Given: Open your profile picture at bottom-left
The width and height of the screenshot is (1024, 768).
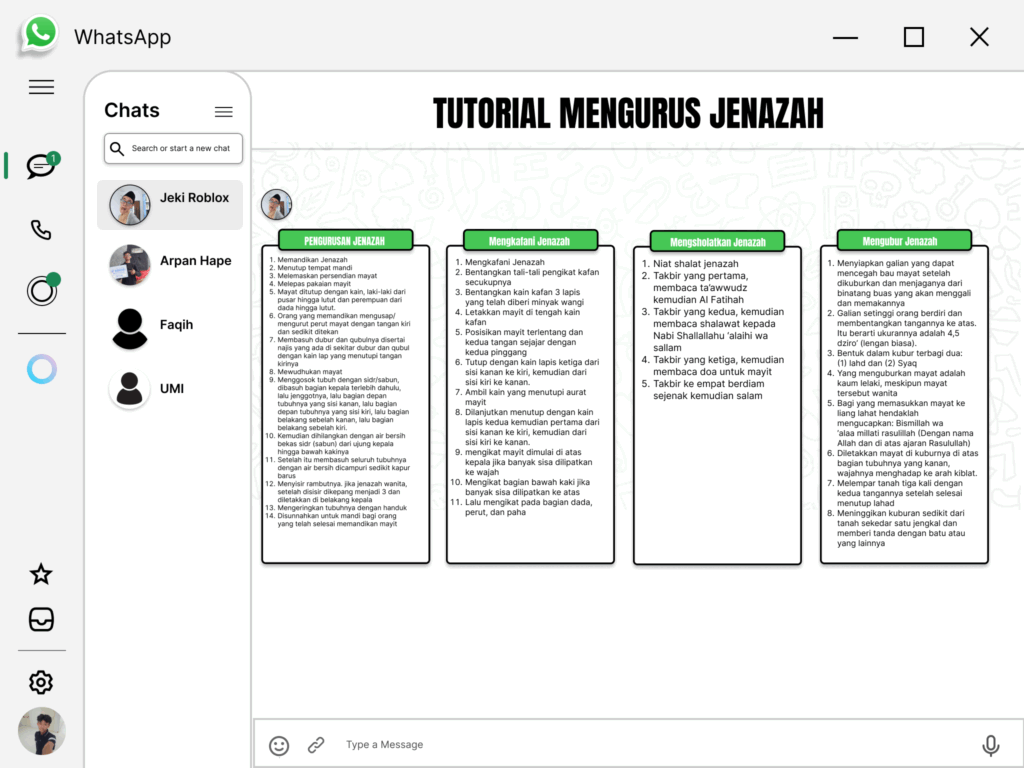Looking at the screenshot, I should tap(41, 732).
